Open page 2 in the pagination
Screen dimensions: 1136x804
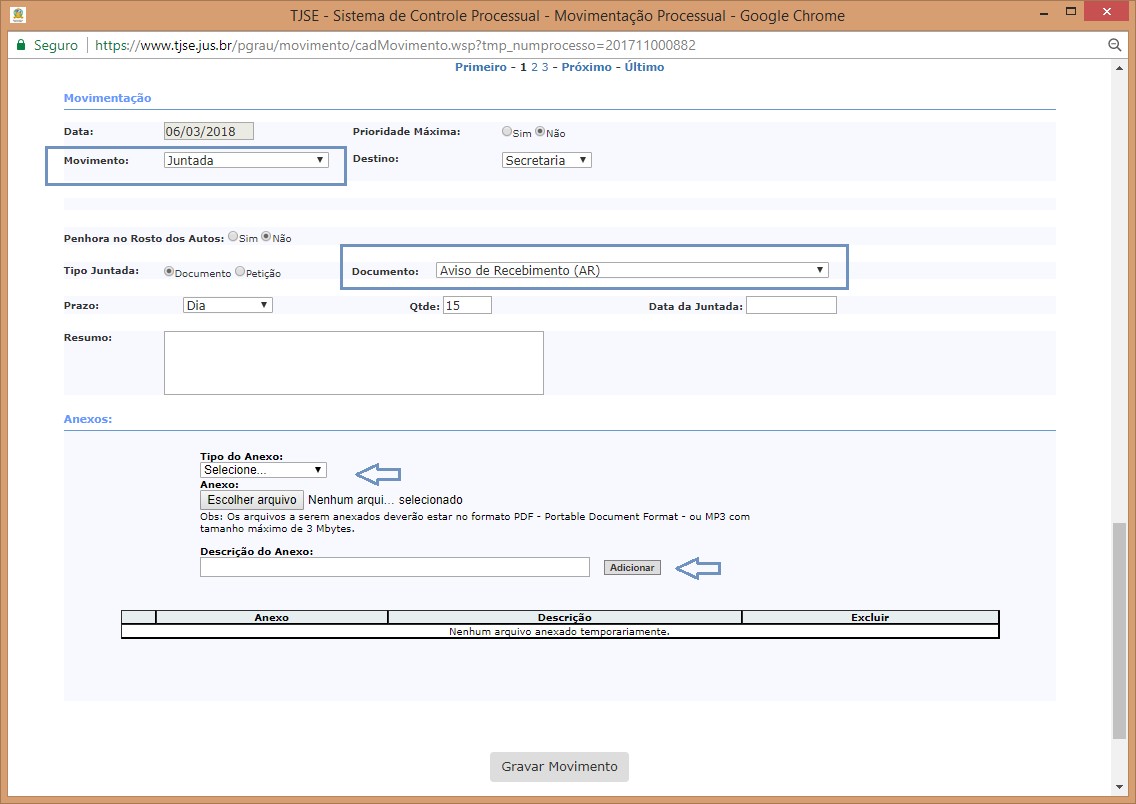pyautogui.click(x=534, y=67)
